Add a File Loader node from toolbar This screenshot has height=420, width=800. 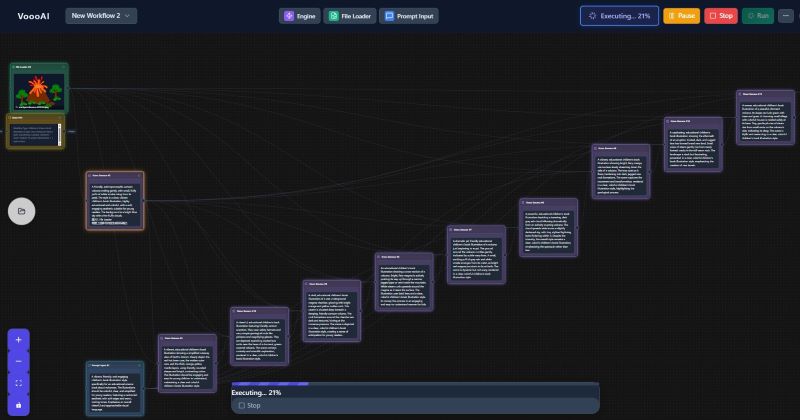[350, 16]
